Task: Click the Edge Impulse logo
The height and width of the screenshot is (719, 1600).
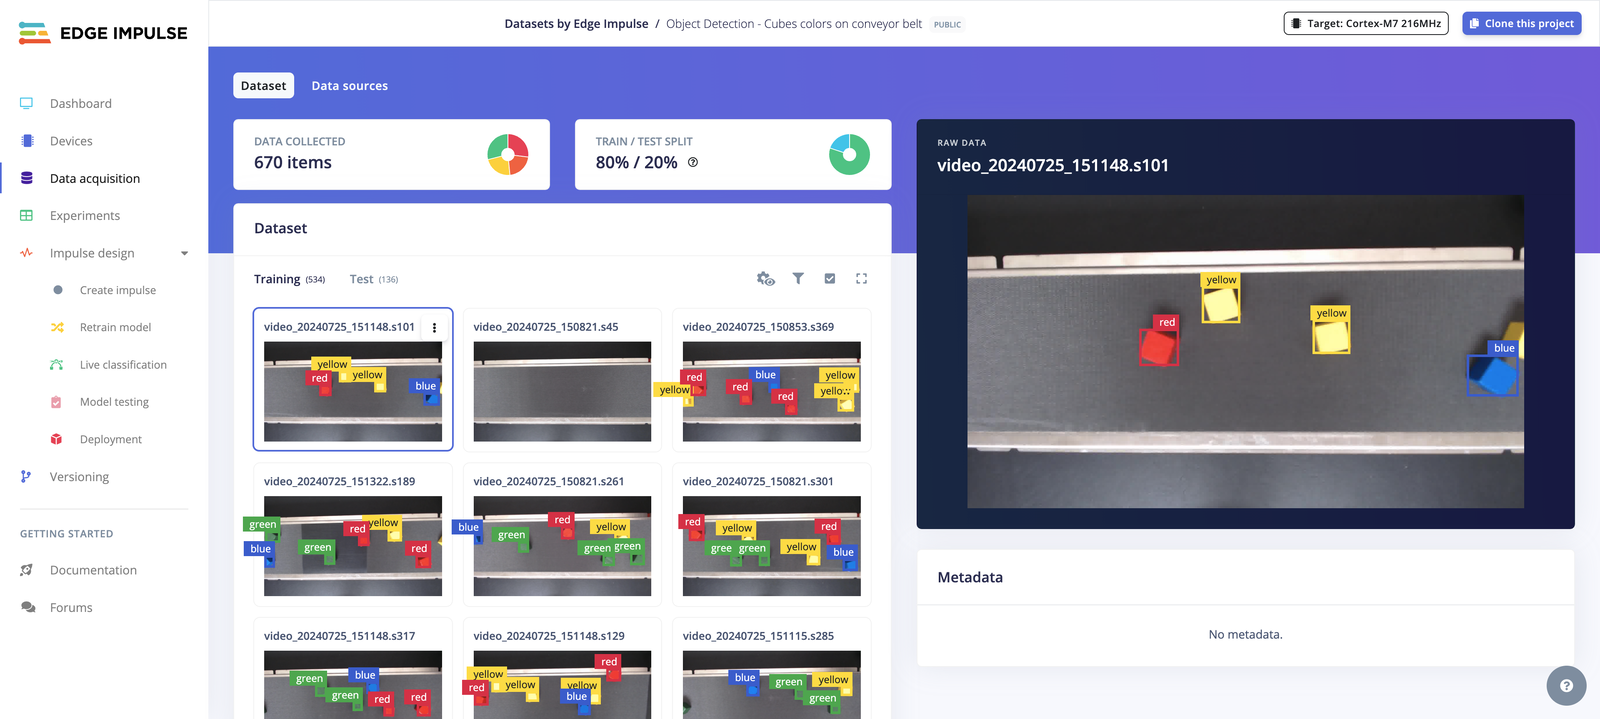Action: (x=103, y=33)
